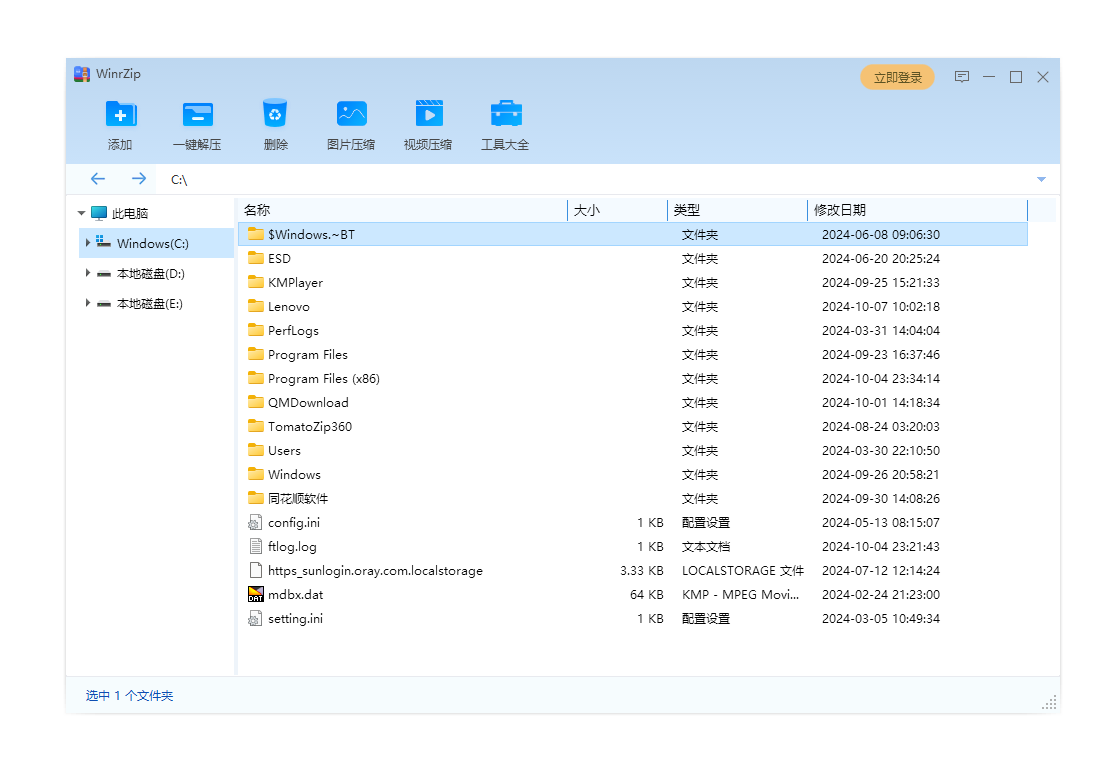Select the file name setting.ini
Screen dimensions: 1120x760
tap(295, 619)
